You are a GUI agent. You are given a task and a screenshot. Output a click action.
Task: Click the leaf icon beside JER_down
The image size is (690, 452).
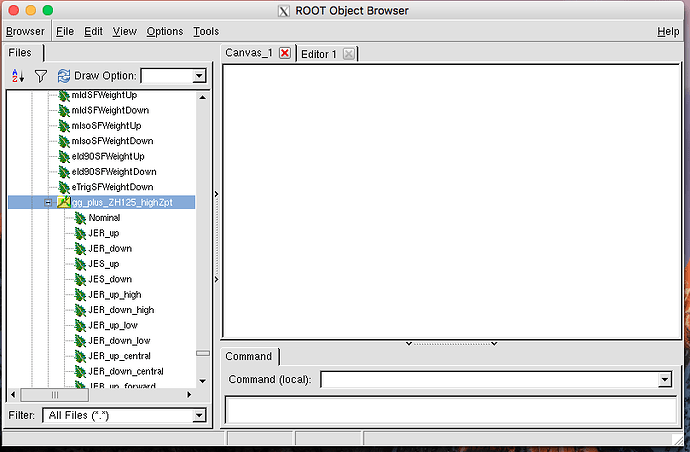[81, 249]
